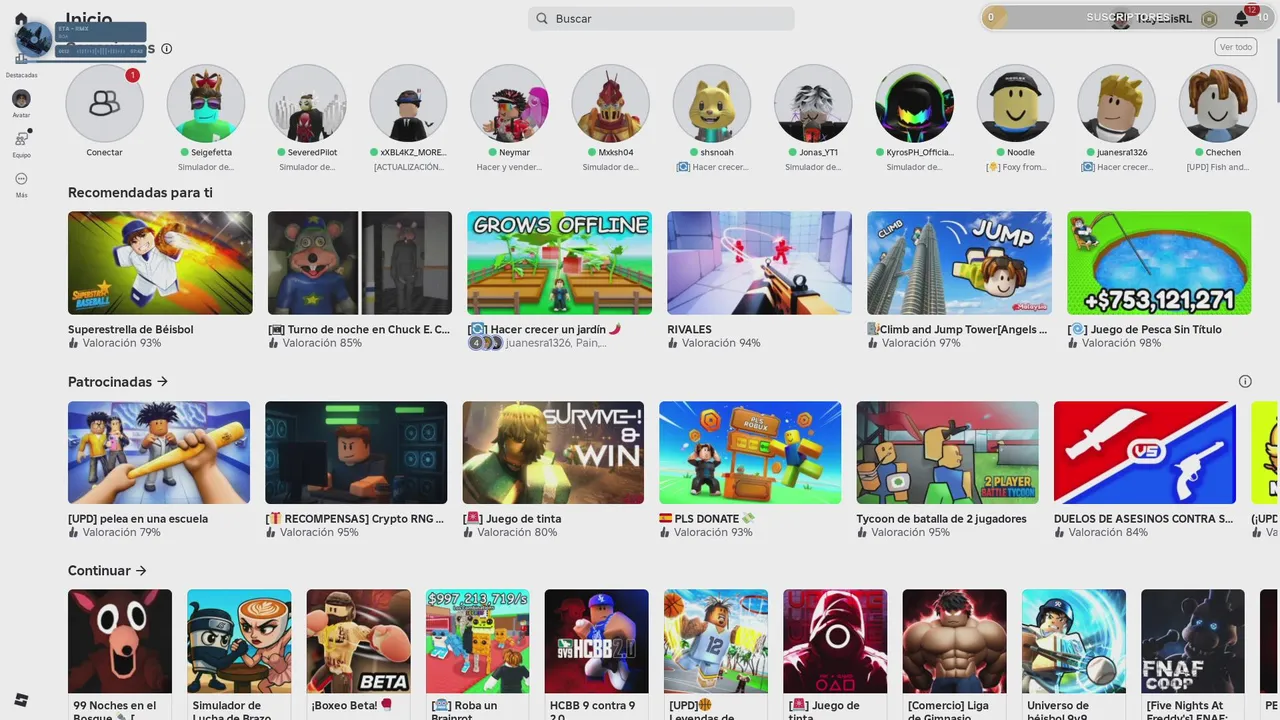
Task: Open Seigefetta's friend avatar
Action: coord(205,103)
